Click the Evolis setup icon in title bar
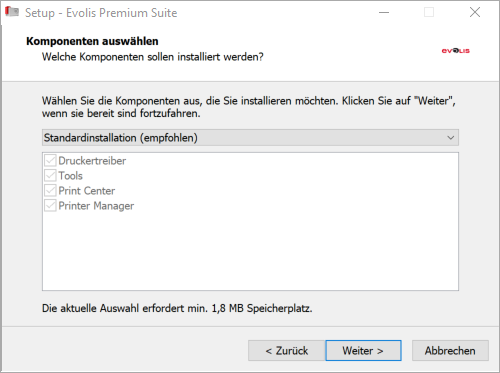500x373 pixels. coord(12,12)
